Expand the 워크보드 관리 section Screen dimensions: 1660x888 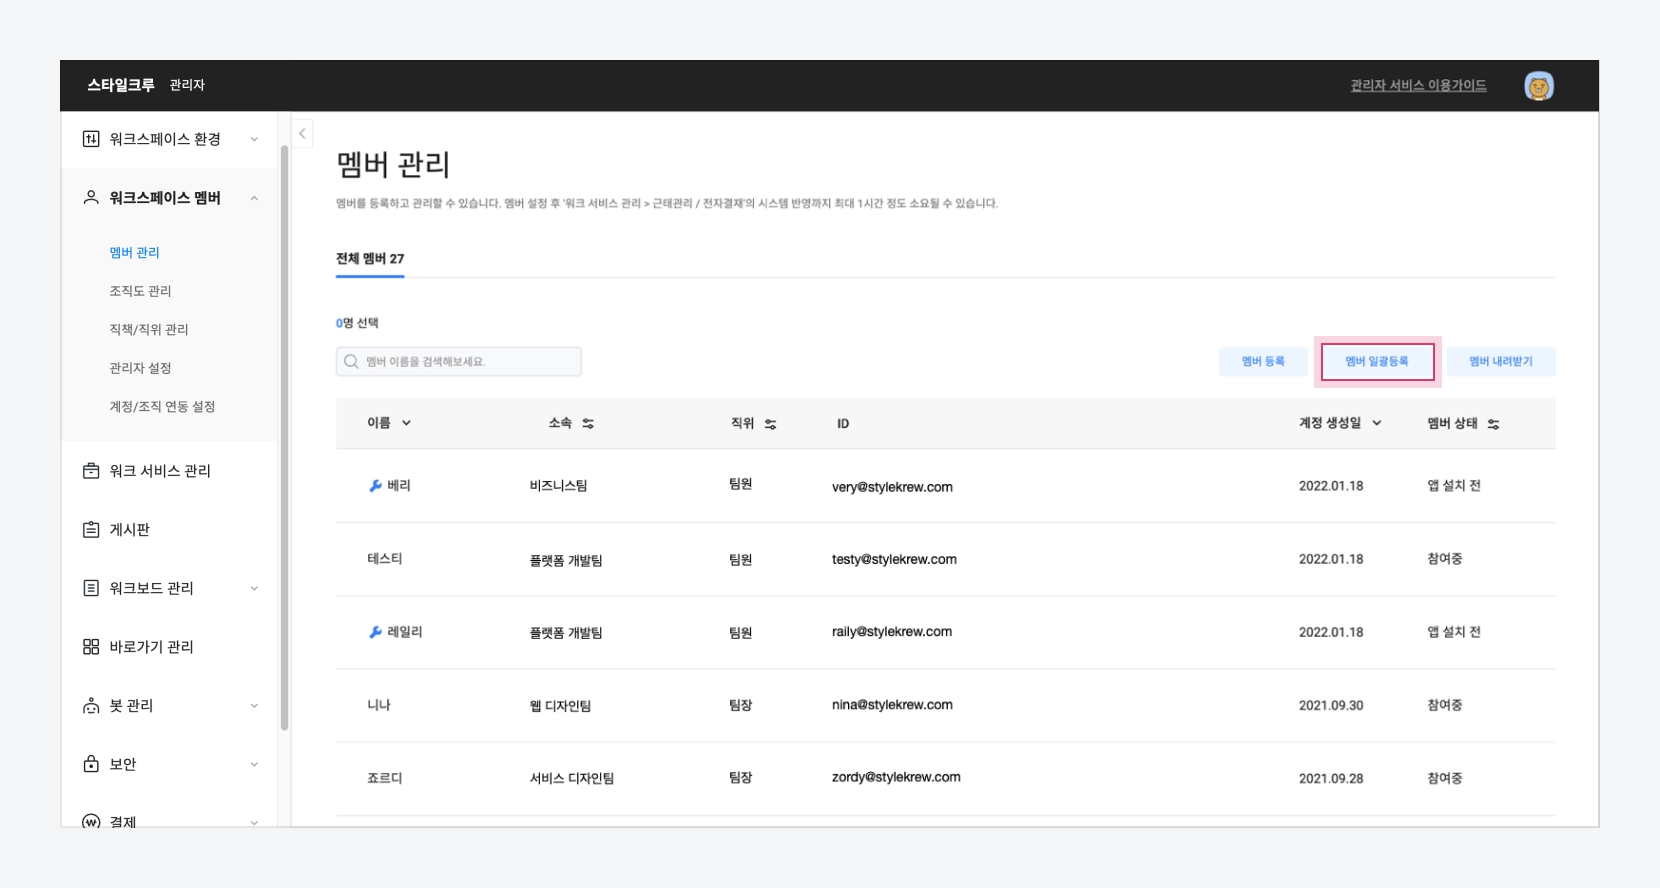254,588
